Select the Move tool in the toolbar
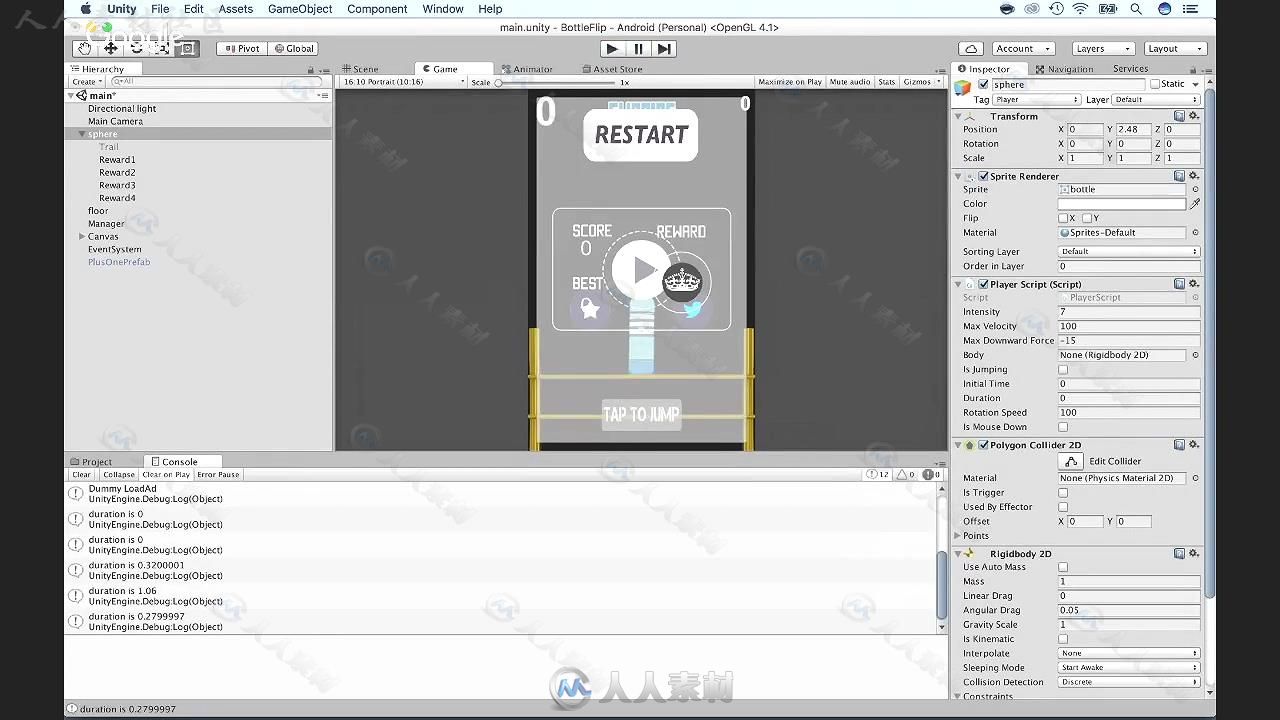Viewport: 1280px width, 720px height. coord(111,48)
